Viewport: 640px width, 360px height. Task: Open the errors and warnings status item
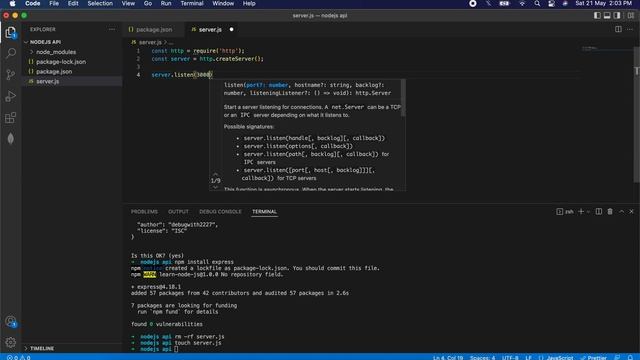pos(18,357)
